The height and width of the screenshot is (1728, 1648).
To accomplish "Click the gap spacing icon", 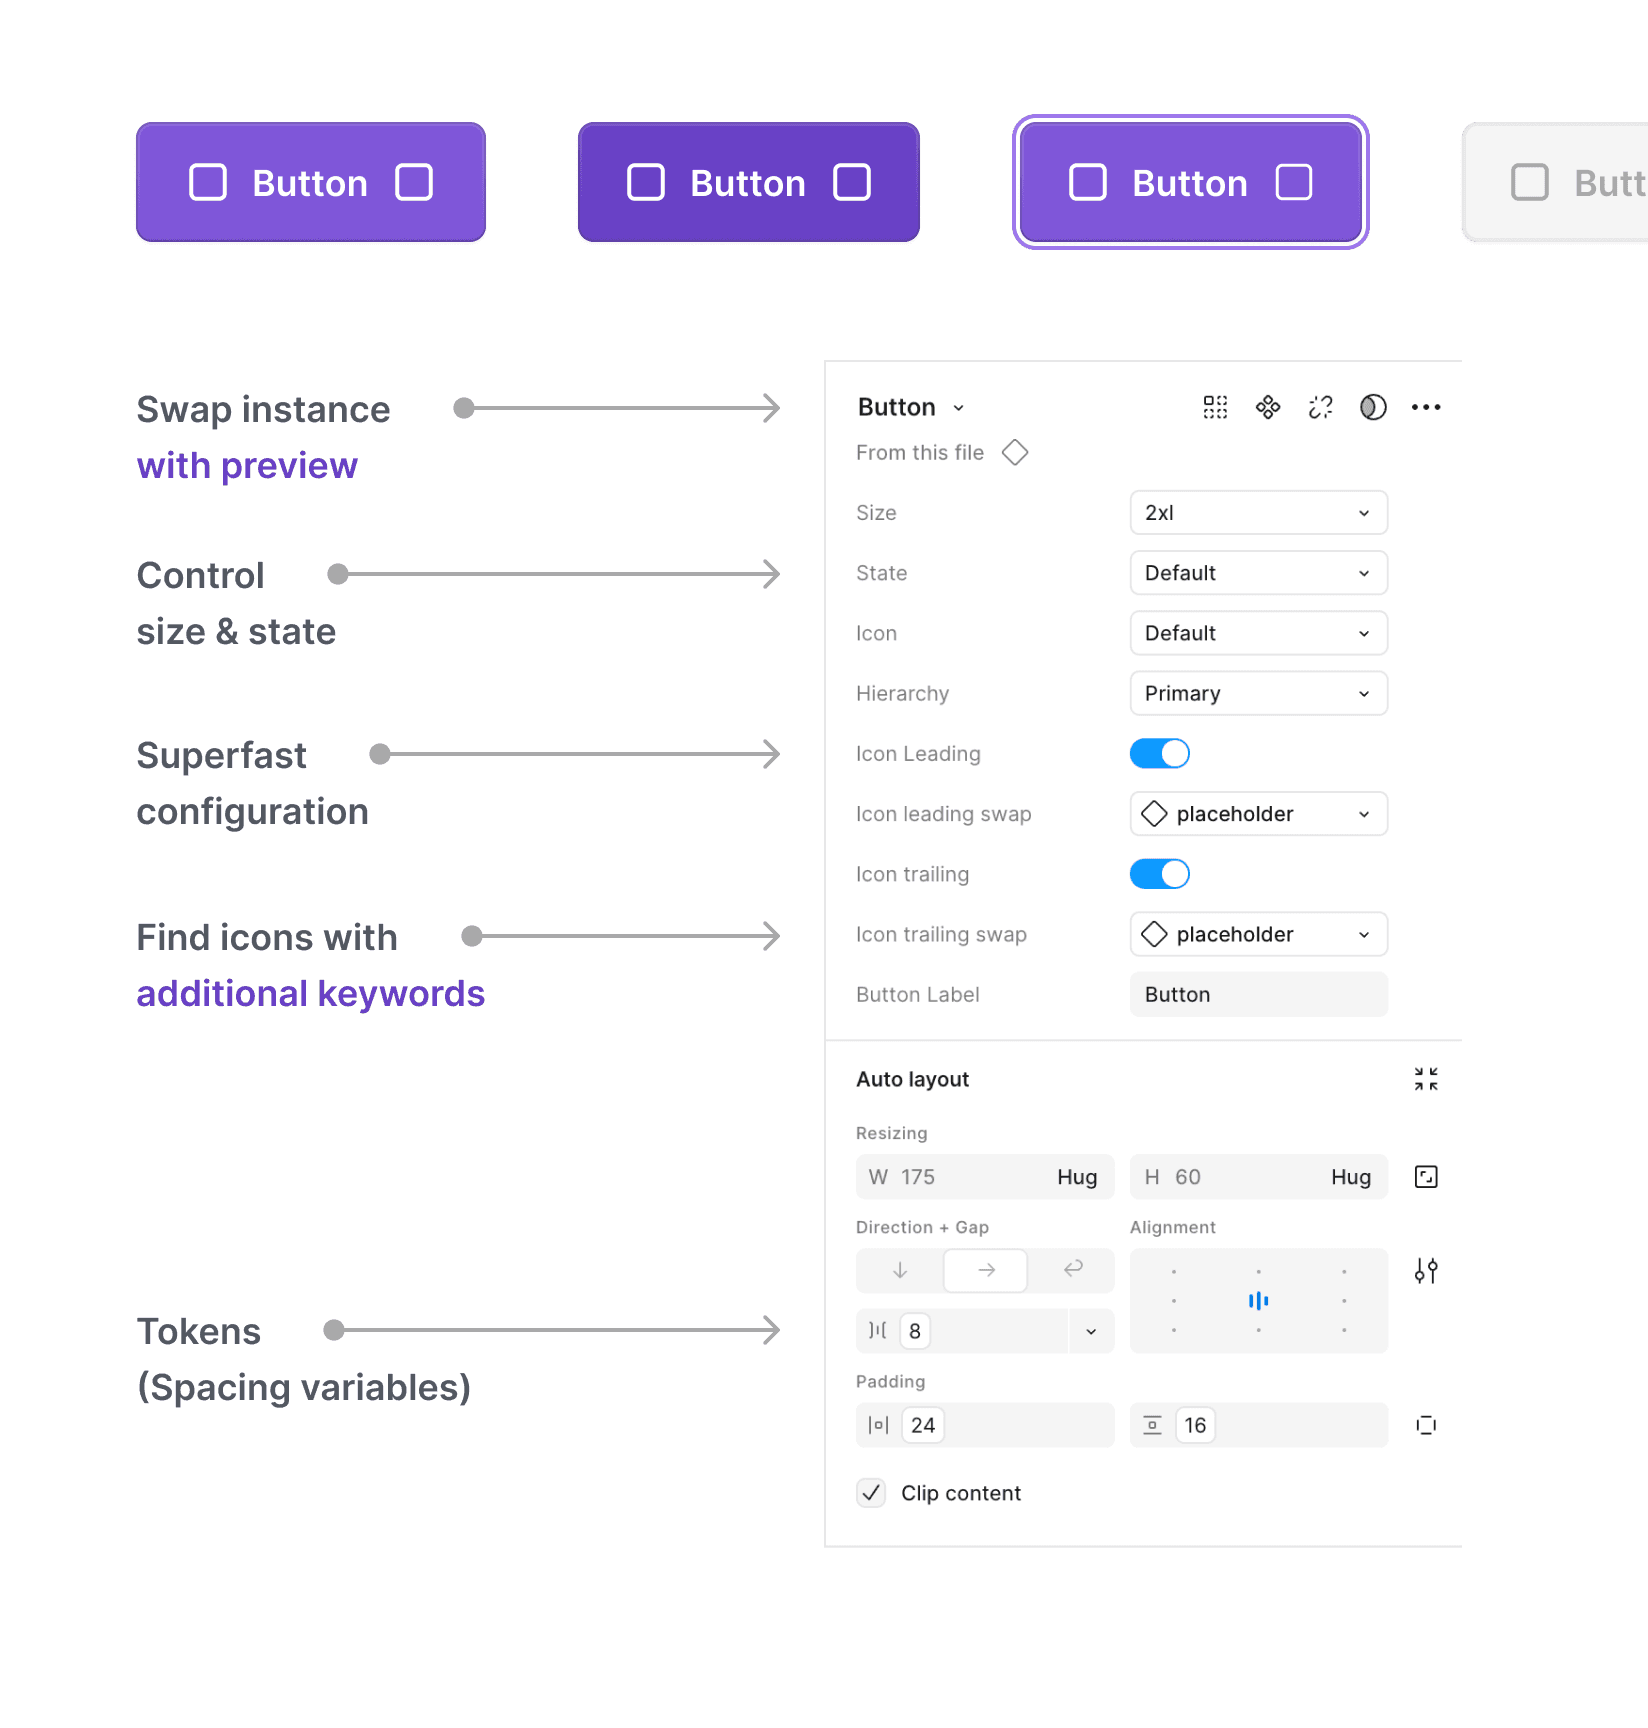I will click(x=878, y=1331).
